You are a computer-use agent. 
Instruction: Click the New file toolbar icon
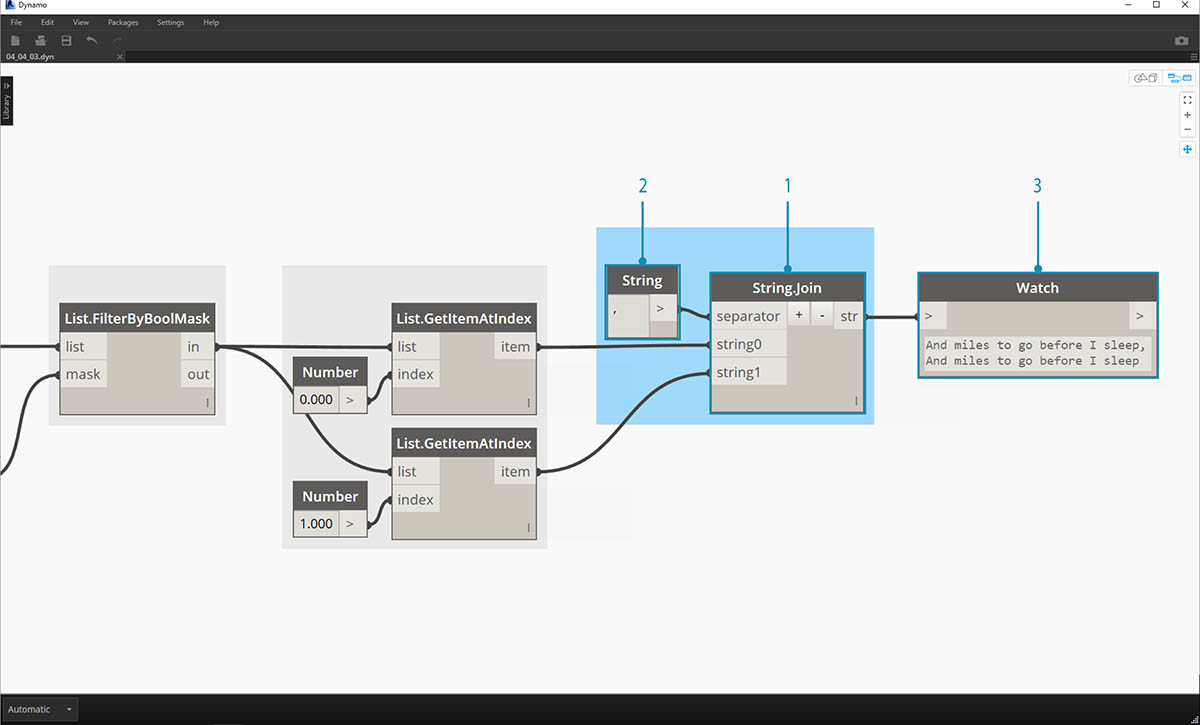(x=15, y=40)
